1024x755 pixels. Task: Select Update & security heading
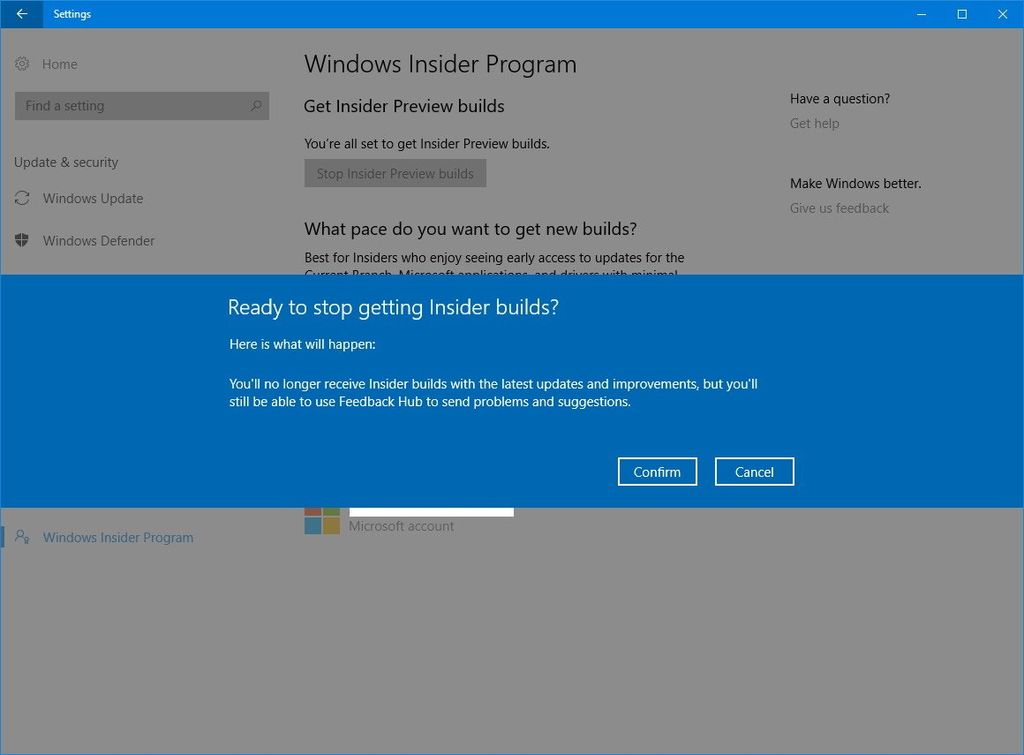[65, 162]
